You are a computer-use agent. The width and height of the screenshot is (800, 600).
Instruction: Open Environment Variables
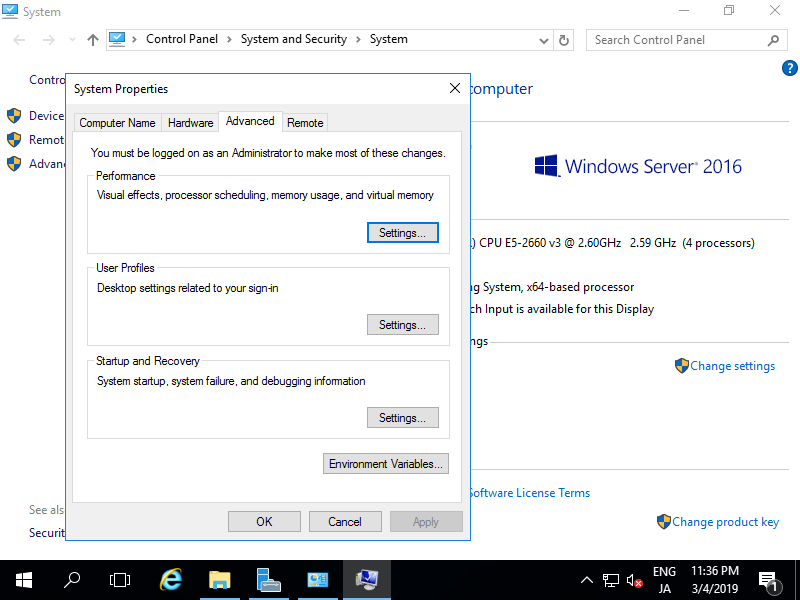click(385, 463)
